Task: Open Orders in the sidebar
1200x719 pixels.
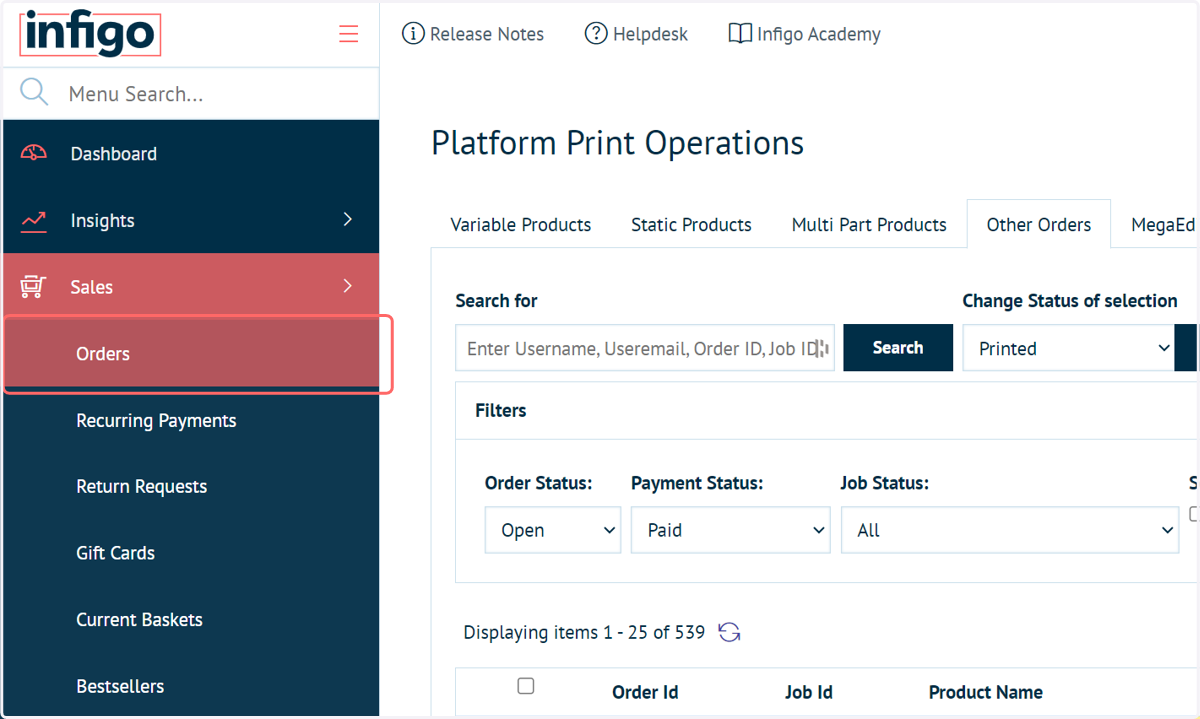Action: click(192, 354)
